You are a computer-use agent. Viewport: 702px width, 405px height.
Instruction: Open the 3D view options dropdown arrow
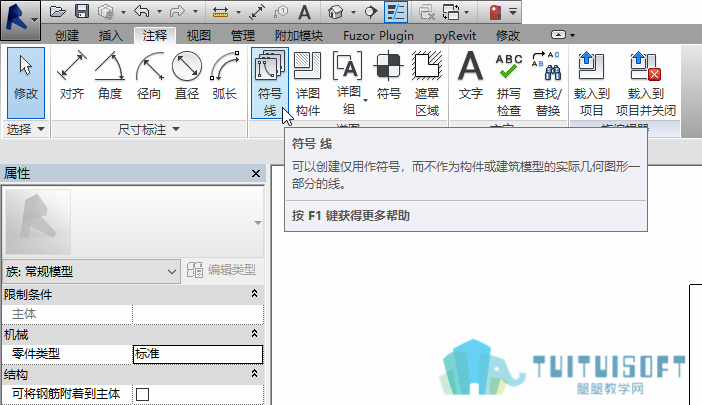coord(353,12)
